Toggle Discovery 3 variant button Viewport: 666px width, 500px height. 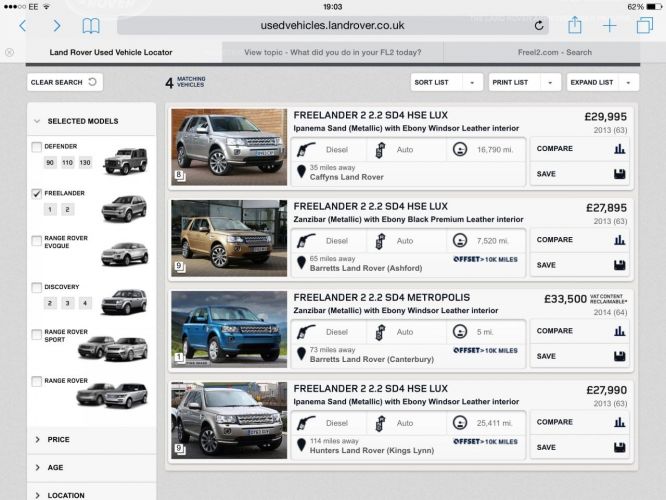[68, 303]
